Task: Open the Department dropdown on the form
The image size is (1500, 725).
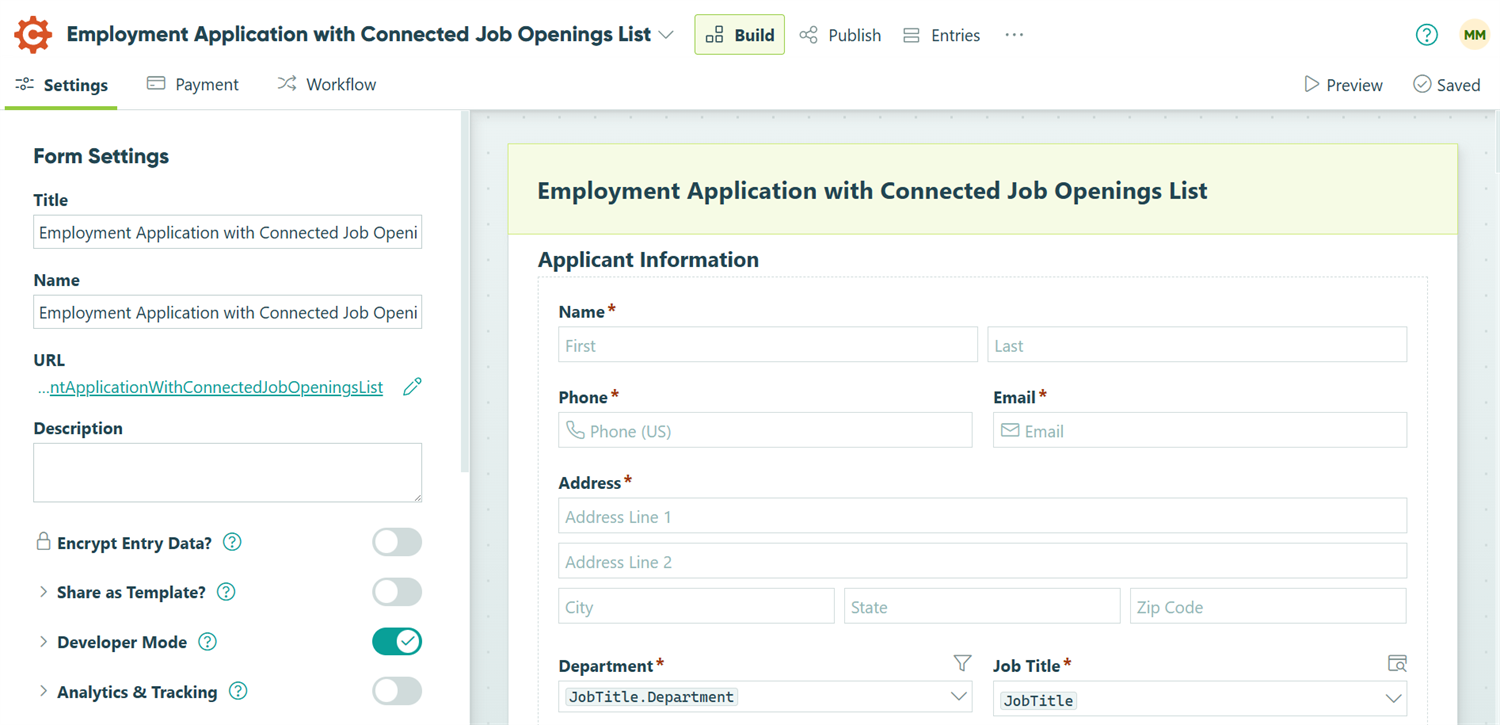Action: click(765, 696)
